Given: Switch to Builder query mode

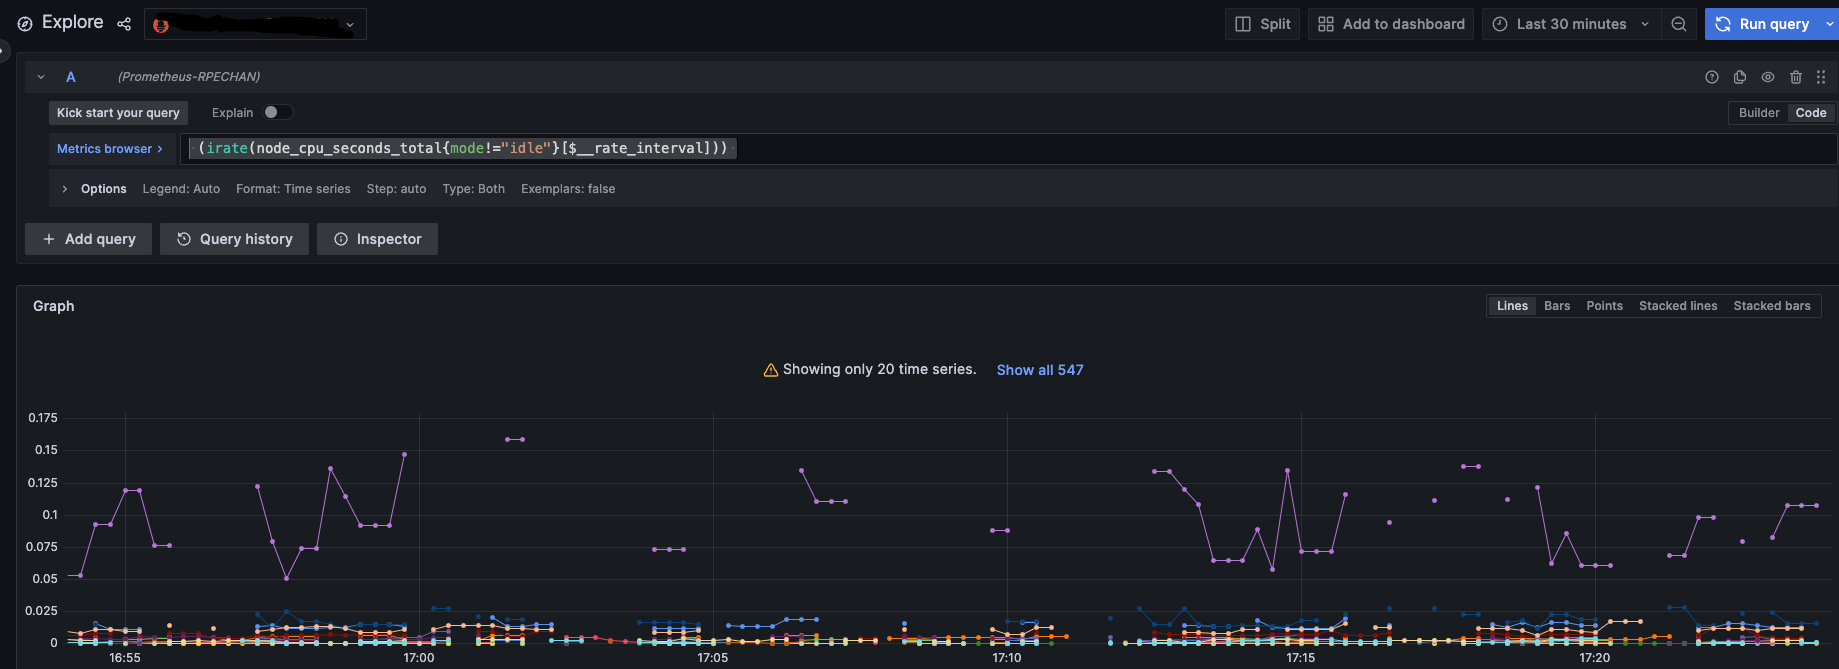Looking at the screenshot, I should (1759, 113).
